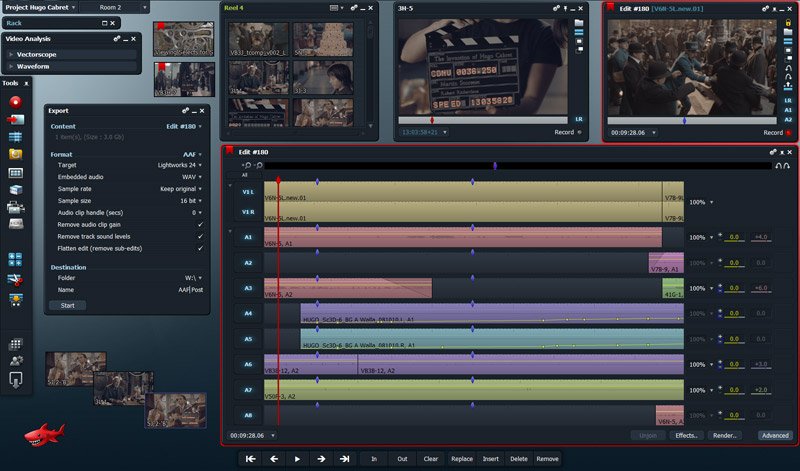
Task: Open the printer icon in Tools panel
Action: (15, 208)
